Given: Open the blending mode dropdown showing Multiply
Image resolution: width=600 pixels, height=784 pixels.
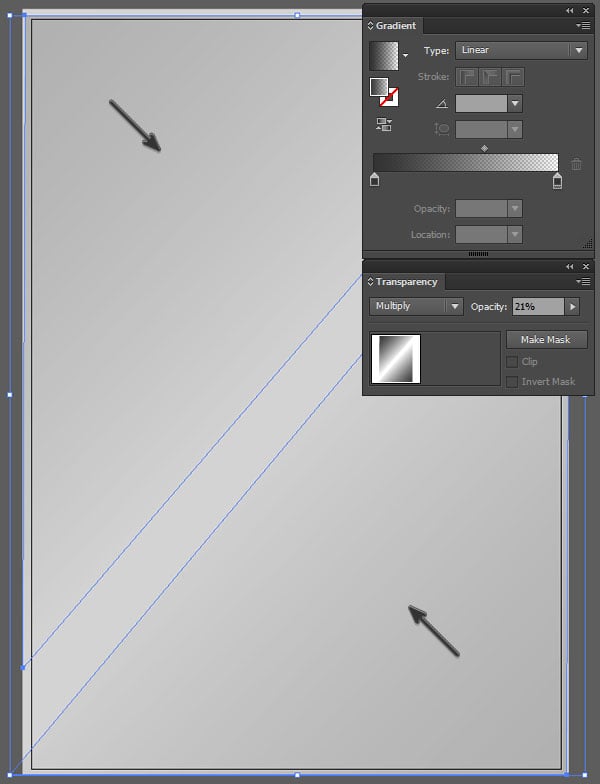Looking at the screenshot, I should 416,306.
